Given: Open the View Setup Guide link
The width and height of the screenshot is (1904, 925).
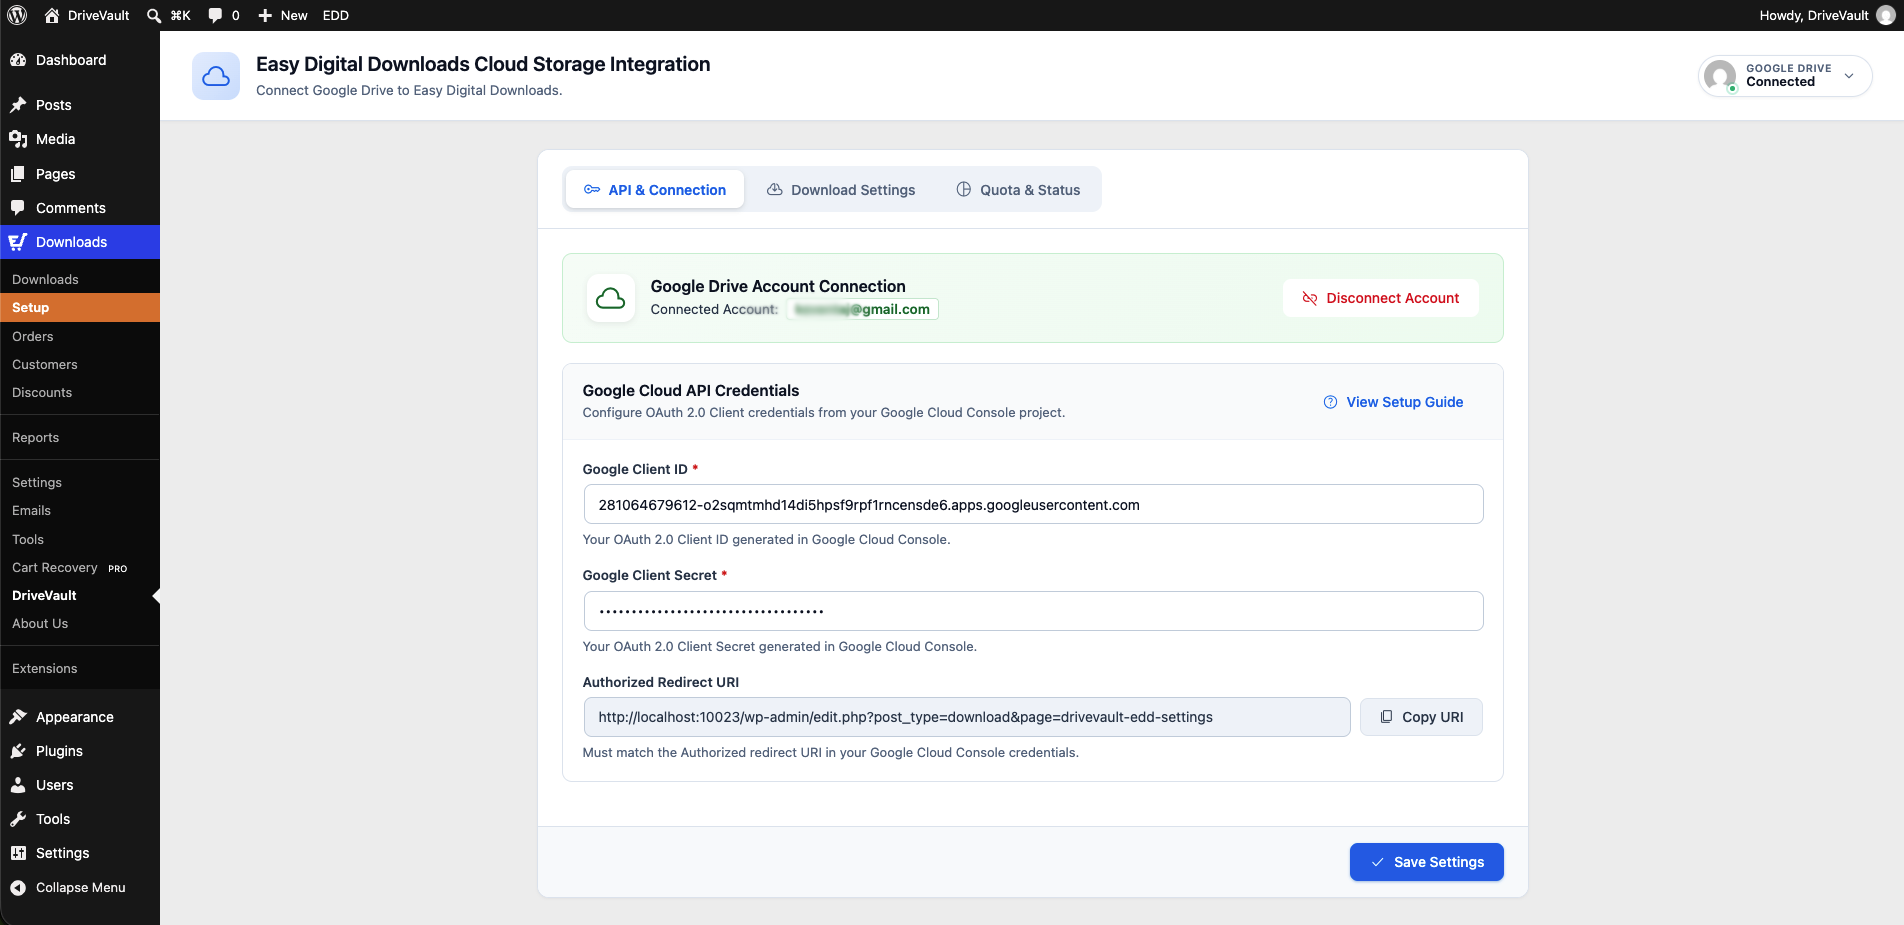Looking at the screenshot, I should pyautogui.click(x=1393, y=402).
